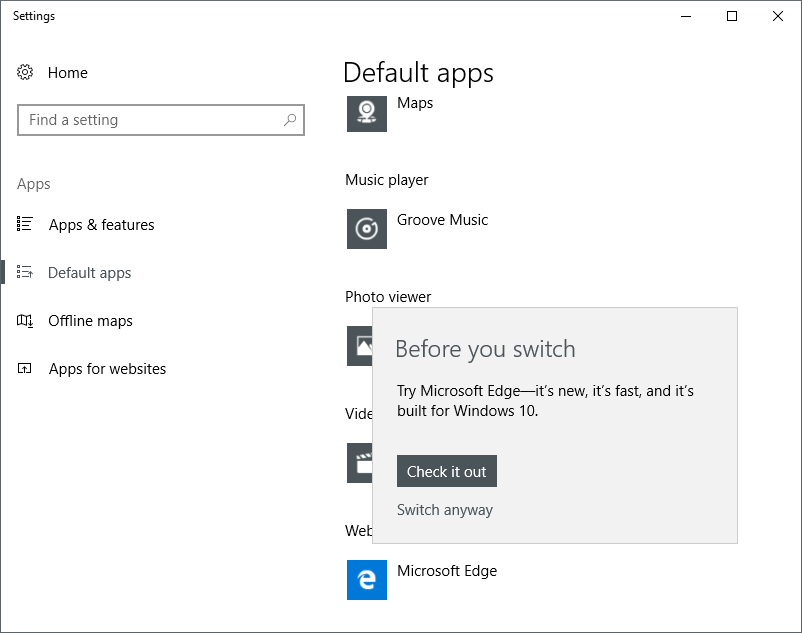802x633 pixels.
Task: Click the Photo viewer heading text
Action: click(x=388, y=297)
